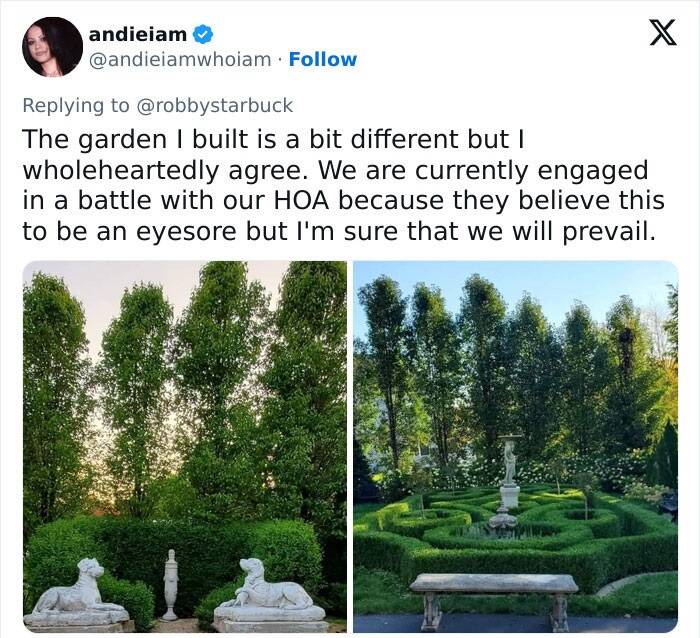Click the word 'wholeheartedly' in tweet
Image resolution: width=700 pixels, height=638 pixels.
(x=121, y=170)
